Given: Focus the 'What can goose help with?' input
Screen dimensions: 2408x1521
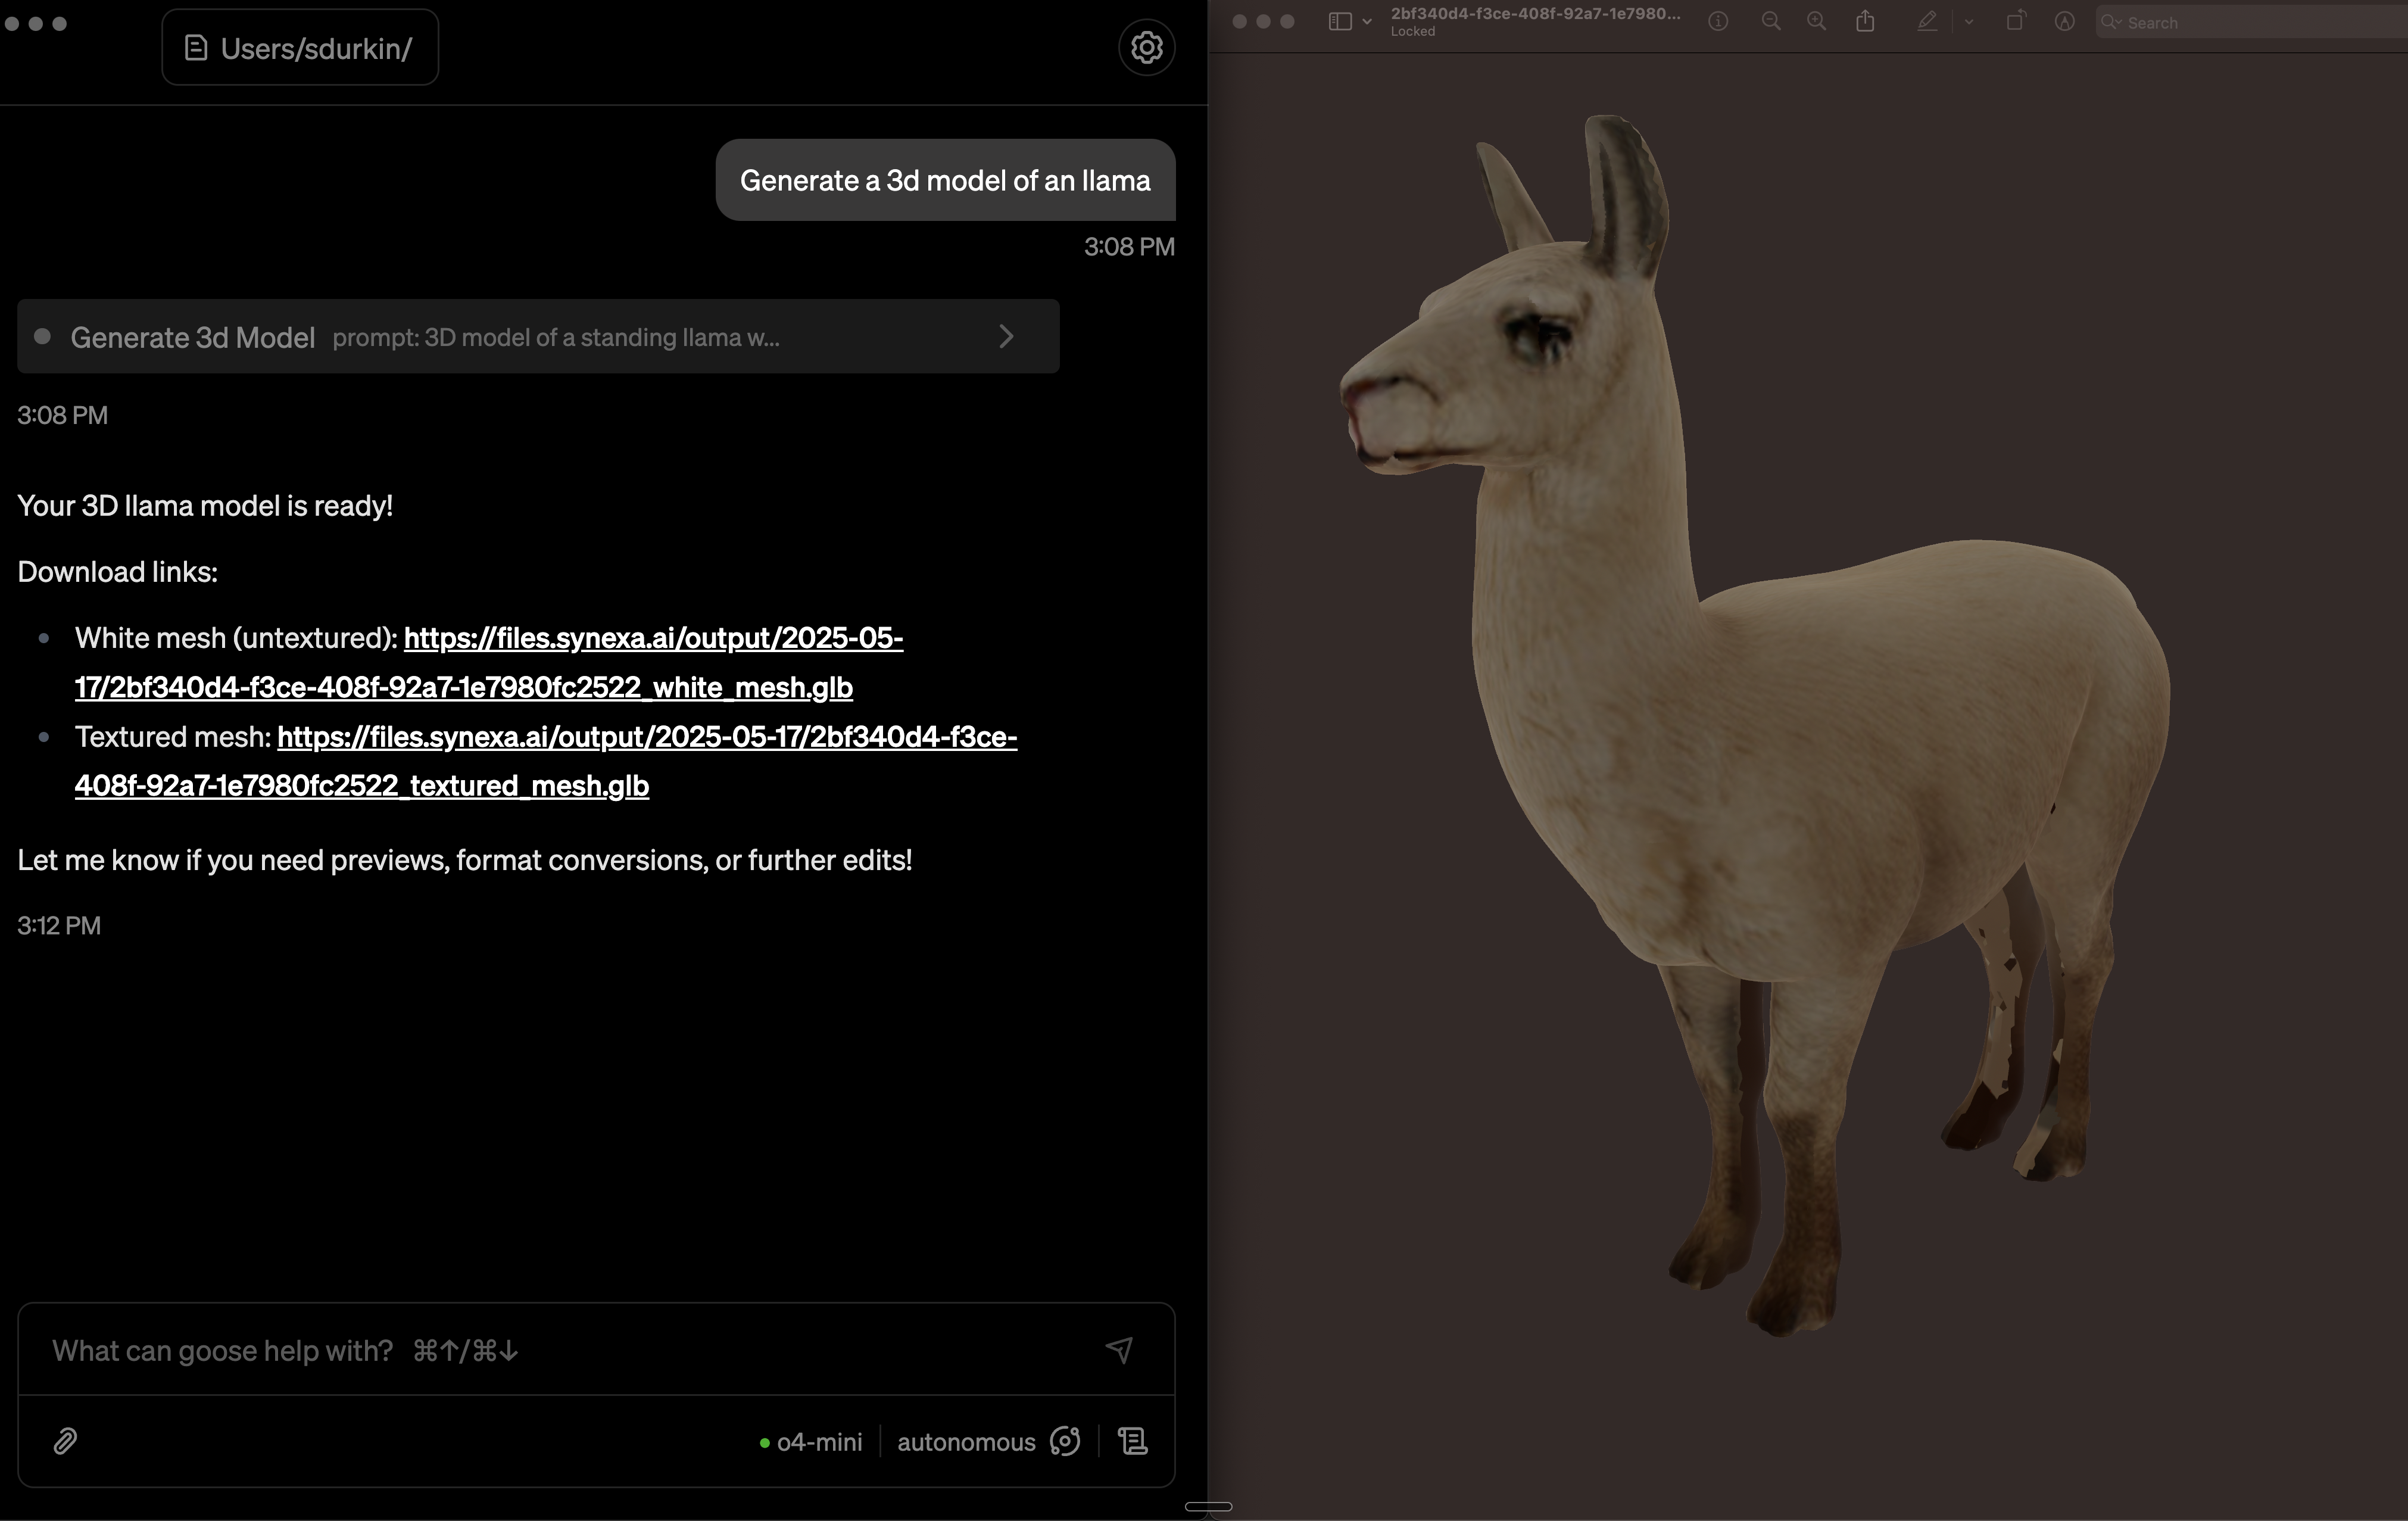Looking at the screenshot, I should (560, 1350).
